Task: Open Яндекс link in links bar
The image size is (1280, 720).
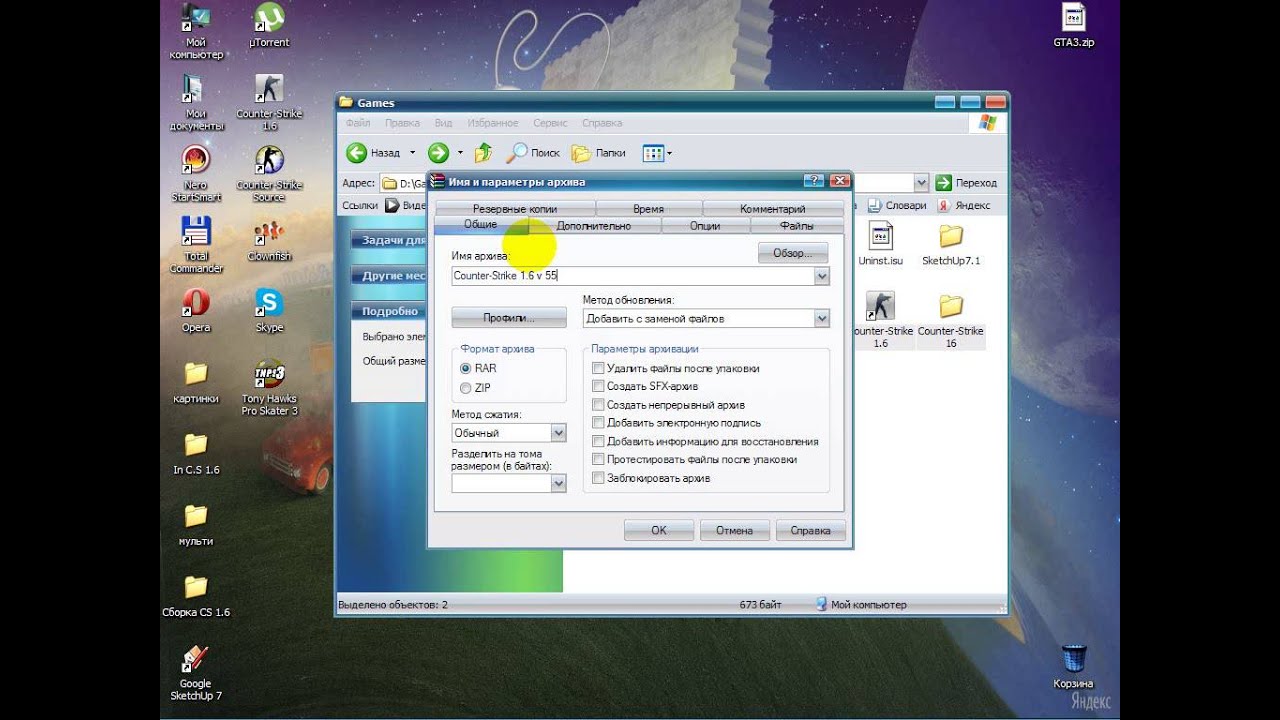Action: [x=965, y=205]
